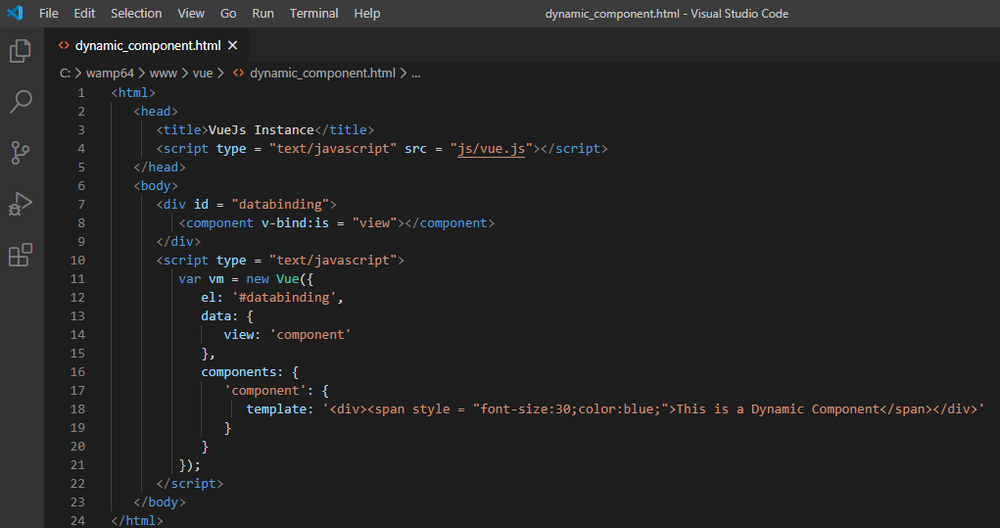The width and height of the screenshot is (1000, 528).
Task: Click the "text/javascript" string on line 4
Action: 333,149
